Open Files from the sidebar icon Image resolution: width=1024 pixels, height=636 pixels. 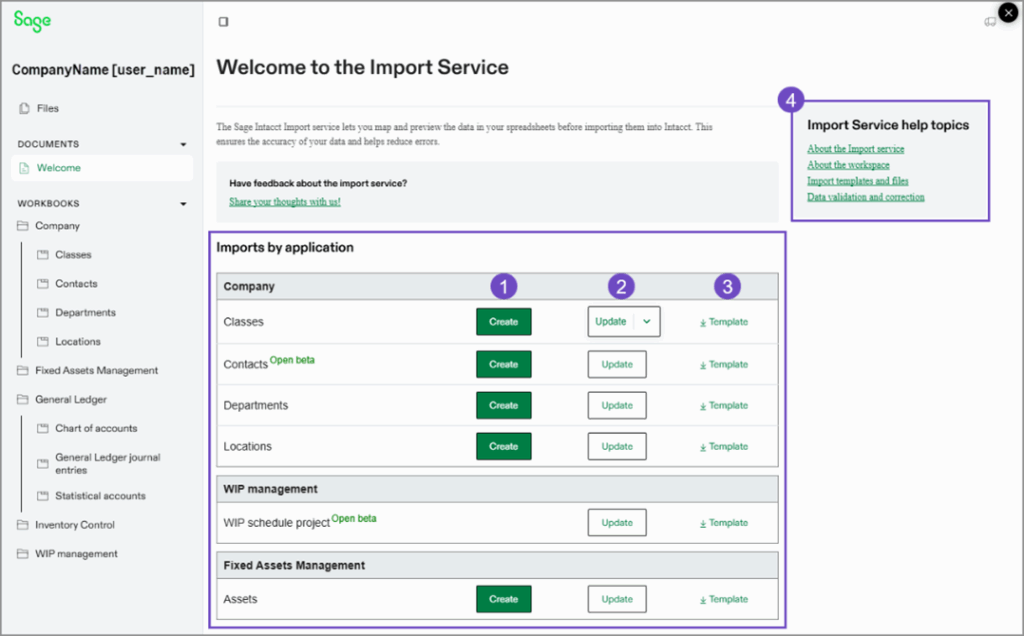[22, 108]
